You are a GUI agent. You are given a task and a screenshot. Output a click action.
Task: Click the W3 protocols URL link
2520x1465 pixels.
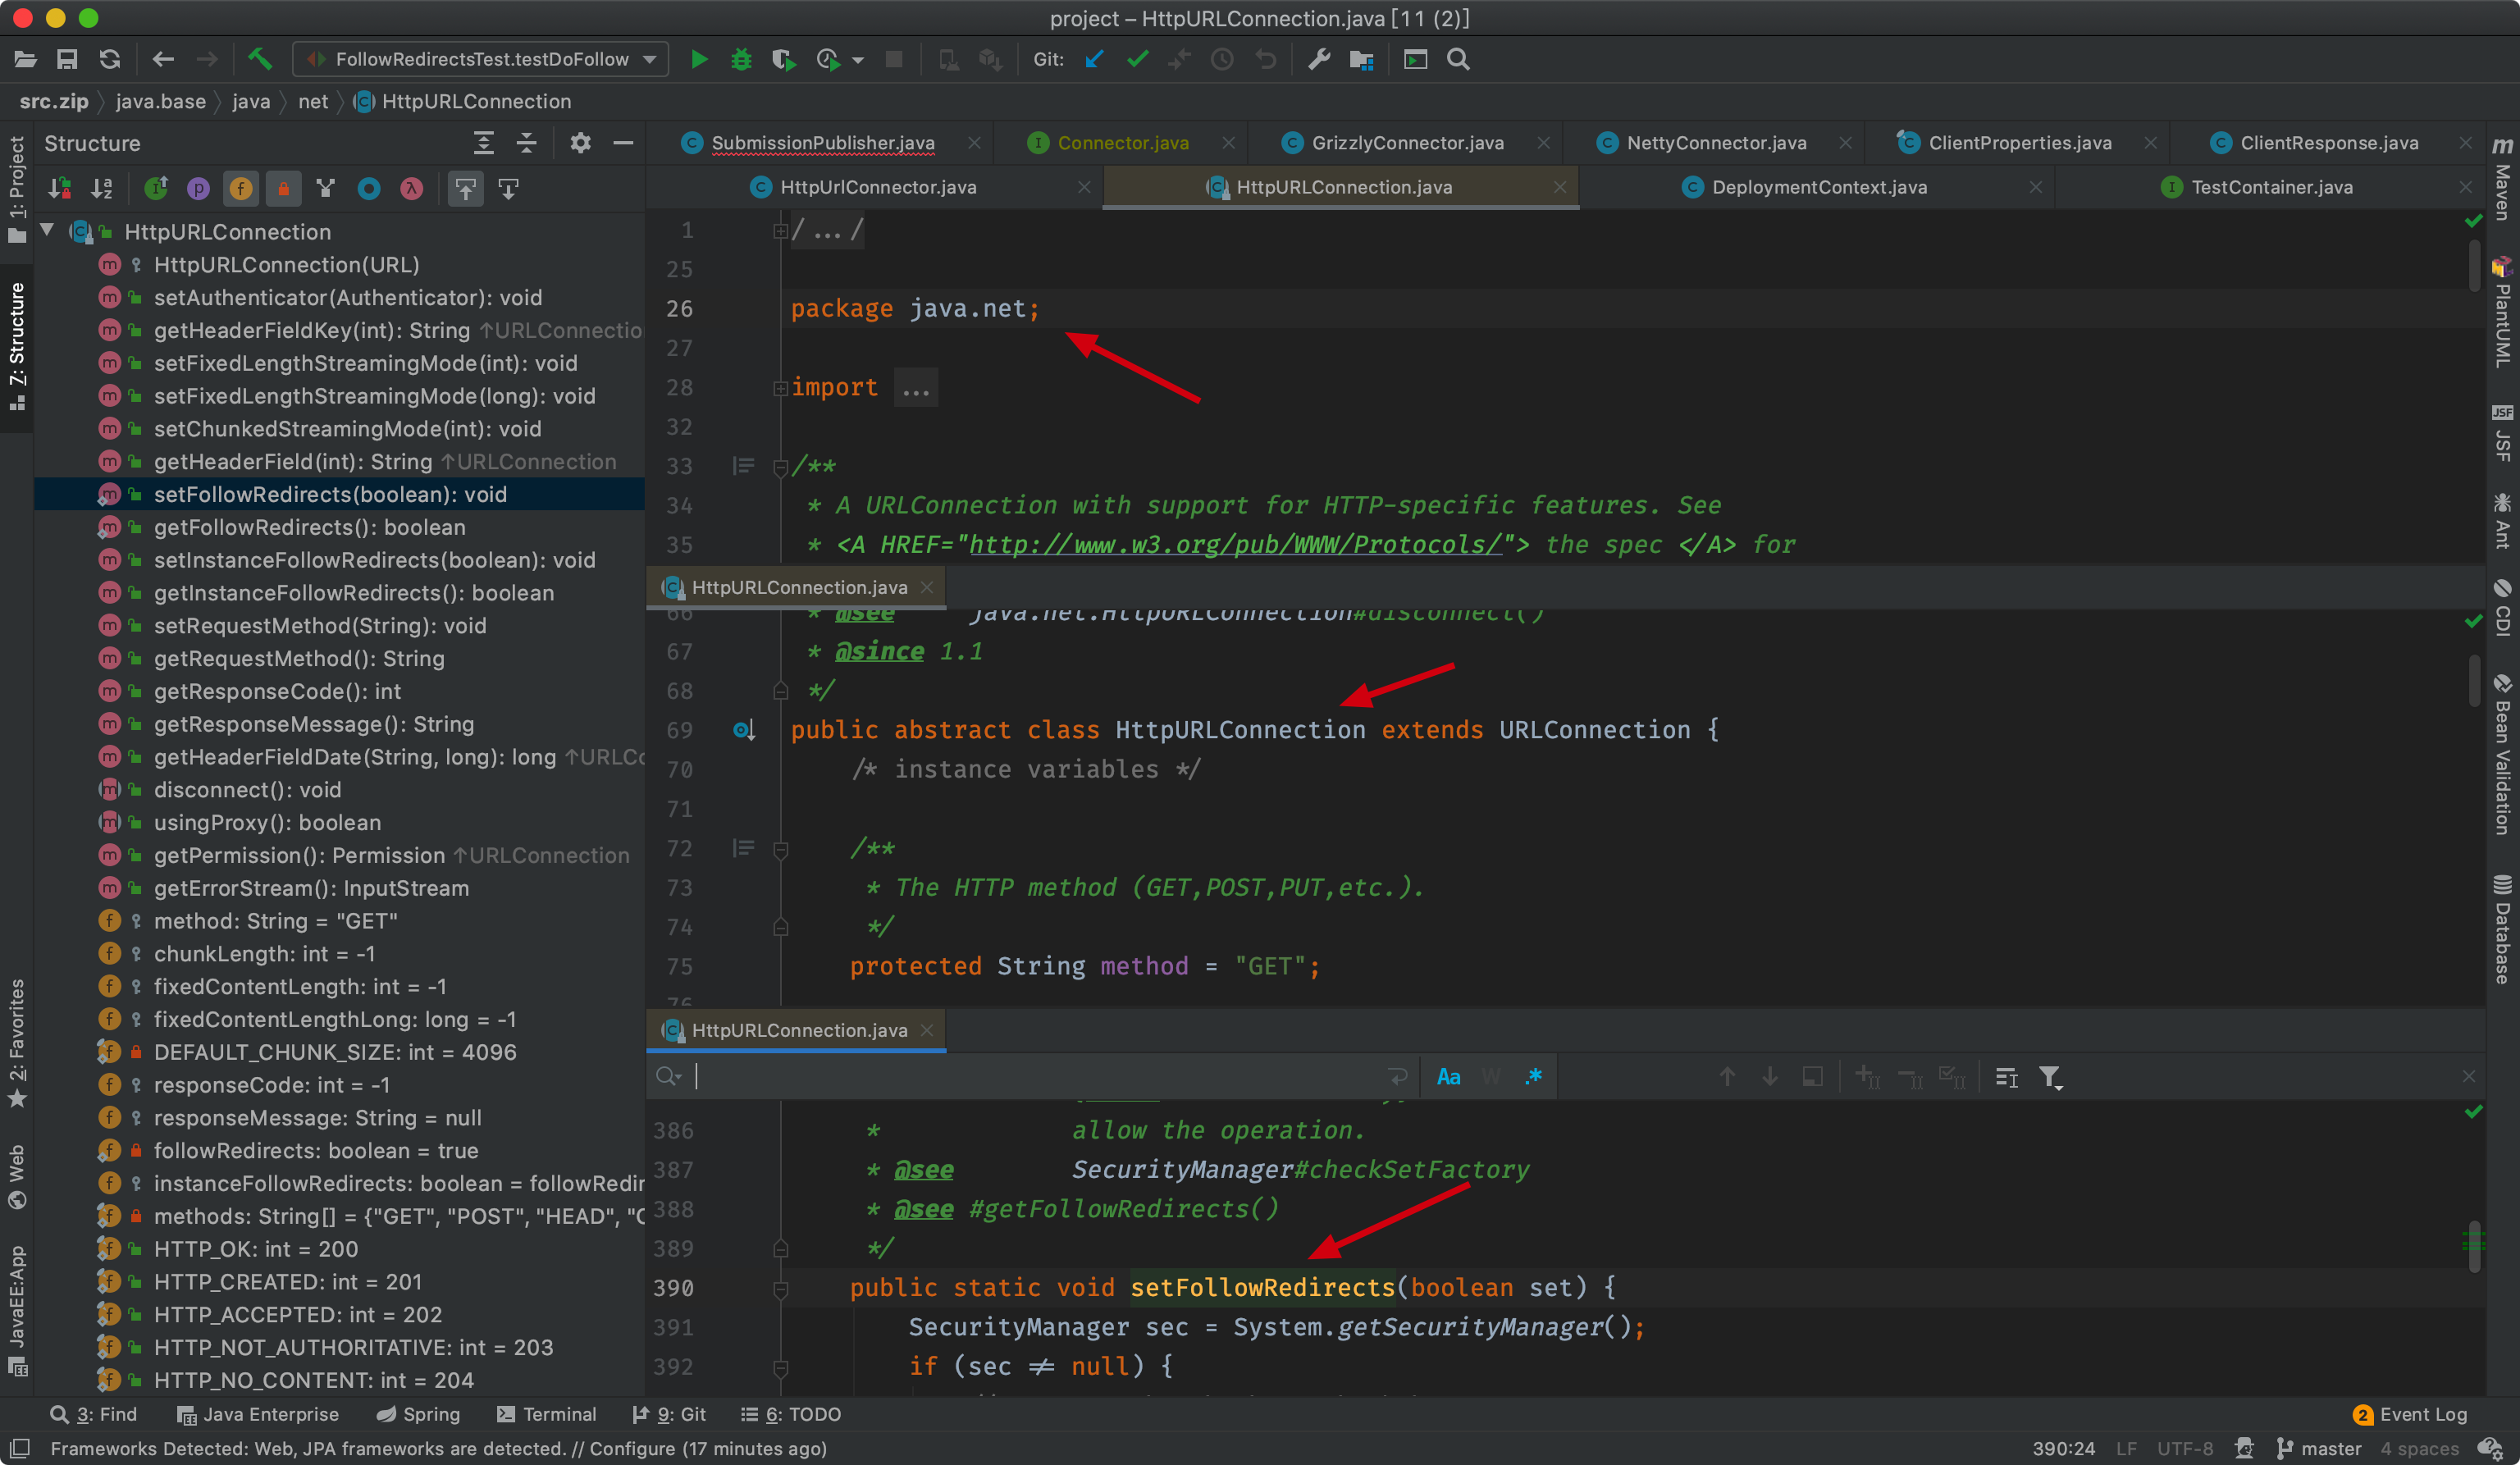click(1235, 545)
